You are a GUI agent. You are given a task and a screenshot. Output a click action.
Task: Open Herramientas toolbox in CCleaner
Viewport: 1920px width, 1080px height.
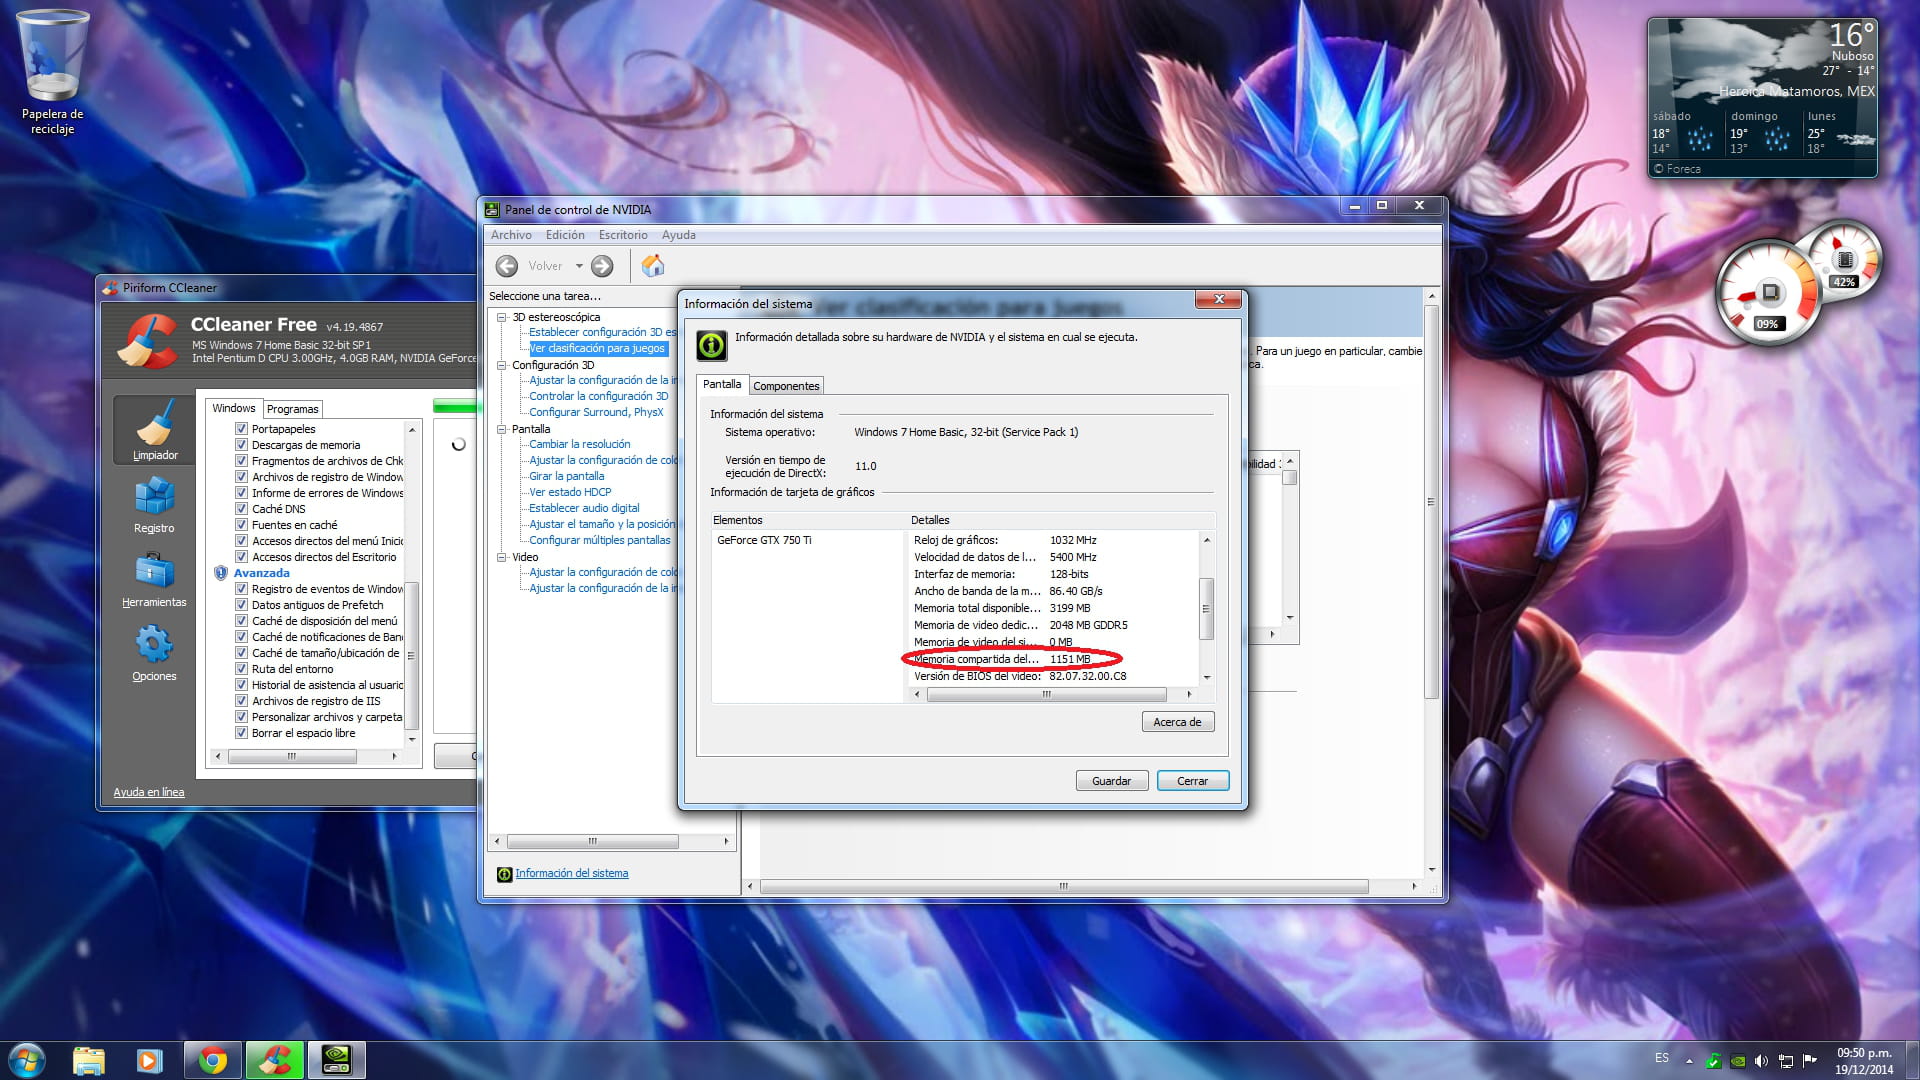tap(154, 580)
